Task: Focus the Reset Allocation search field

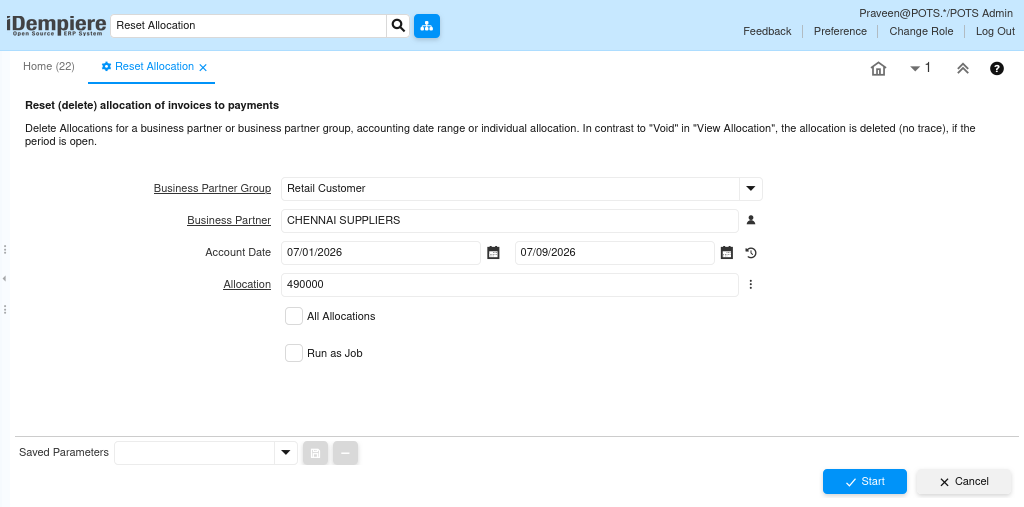Action: [x=249, y=25]
